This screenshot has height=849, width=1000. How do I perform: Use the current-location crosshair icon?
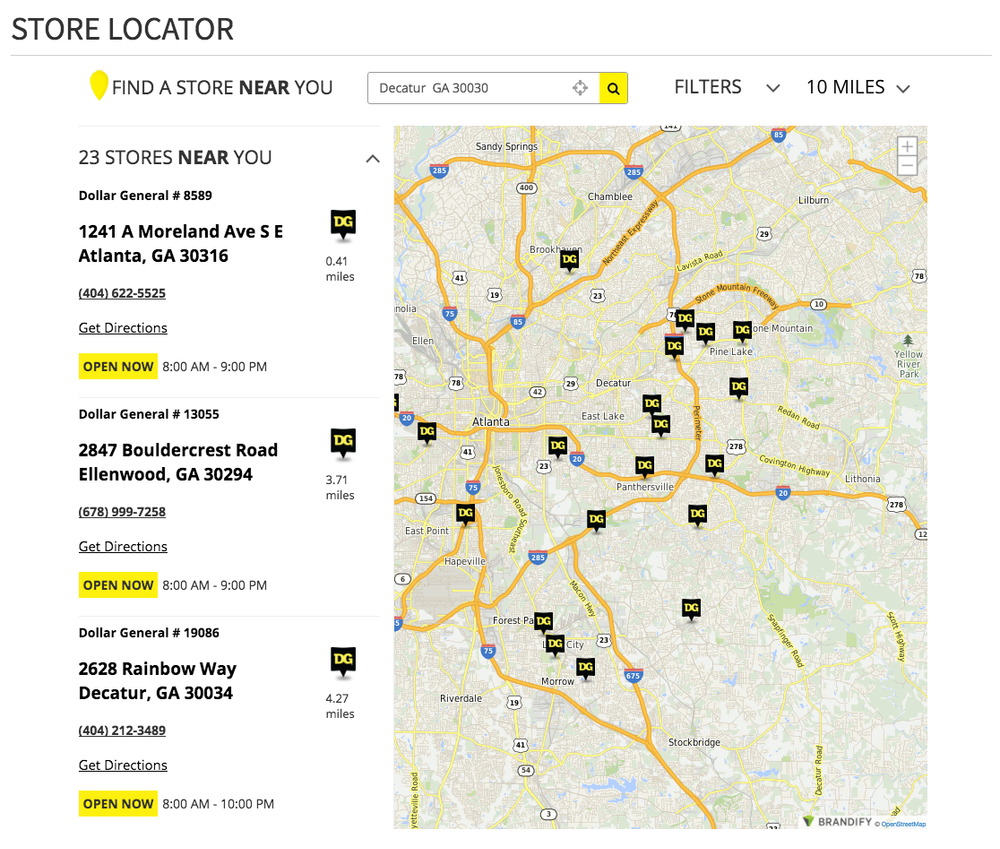coord(580,88)
